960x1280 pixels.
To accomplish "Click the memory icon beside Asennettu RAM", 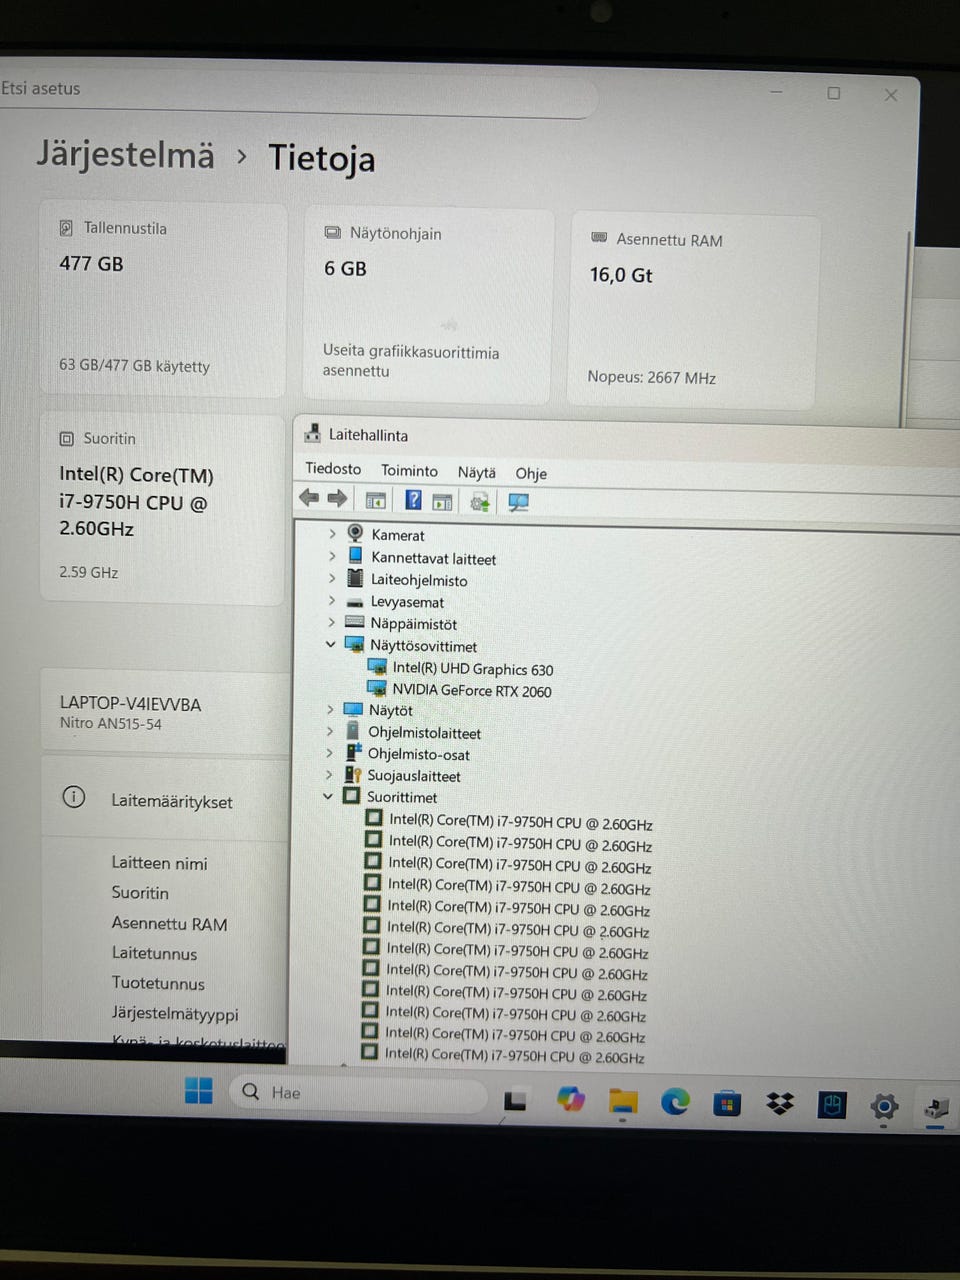I will pos(599,238).
